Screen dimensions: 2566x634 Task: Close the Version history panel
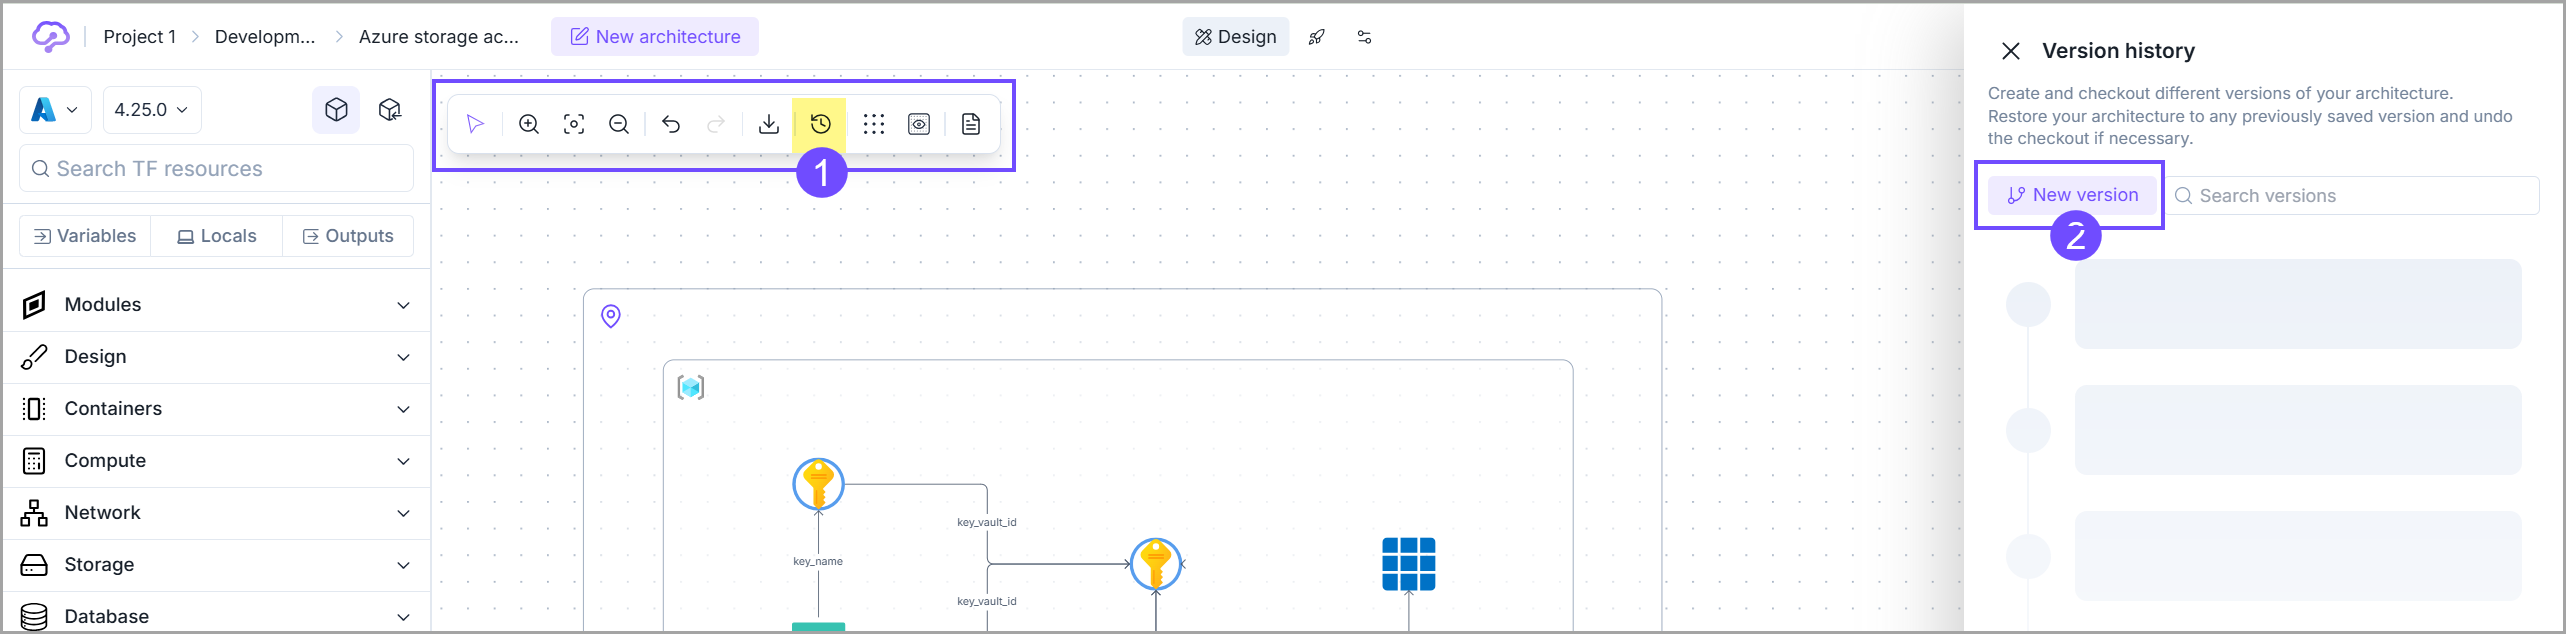point(2011,51)
